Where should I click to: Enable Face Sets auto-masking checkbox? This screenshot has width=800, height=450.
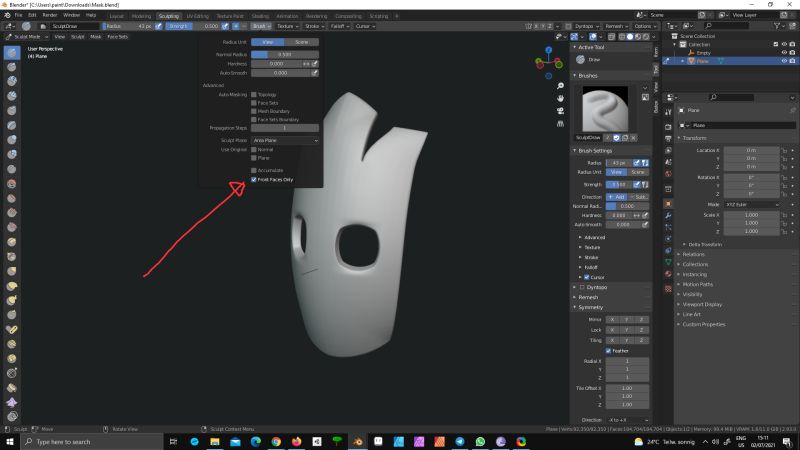pos(254,103)
